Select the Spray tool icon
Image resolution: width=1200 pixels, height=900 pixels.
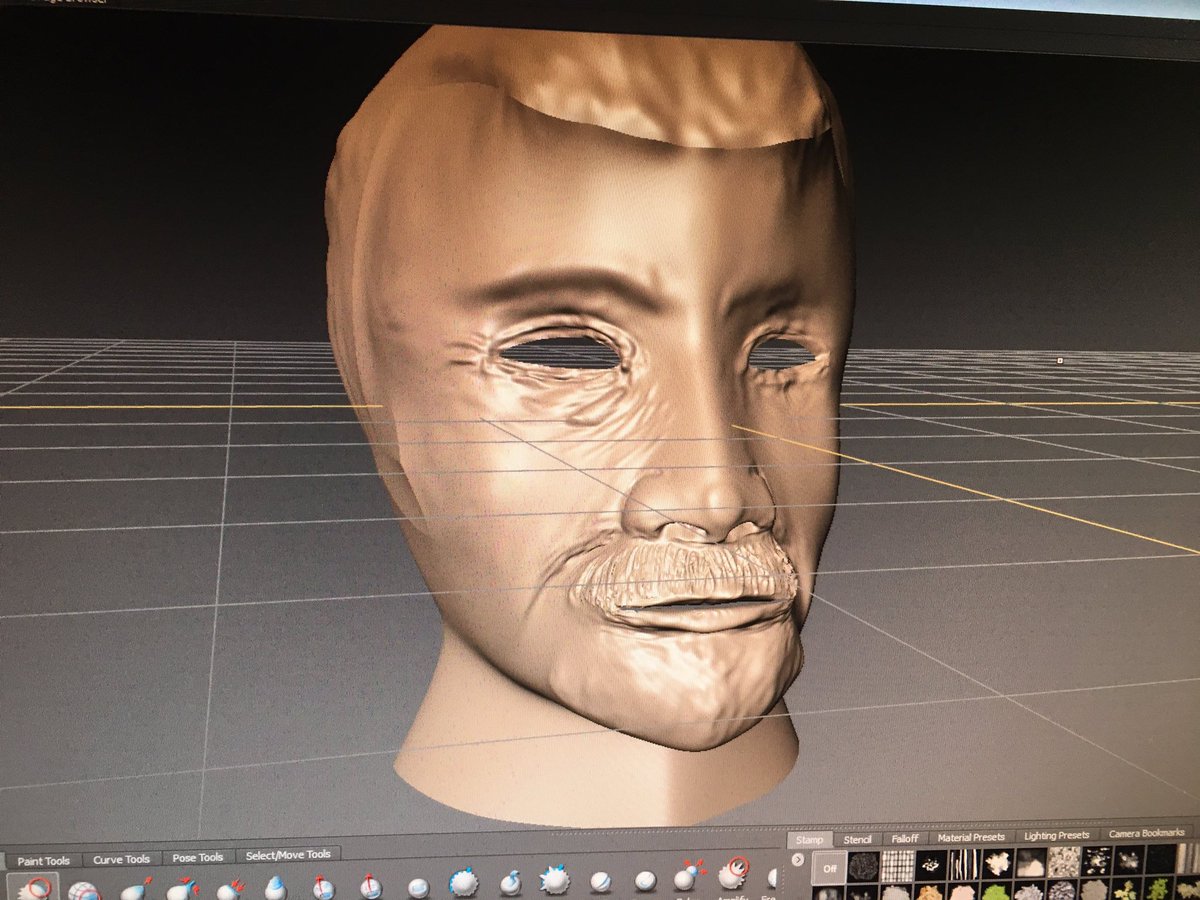click(x=322, y=887)
